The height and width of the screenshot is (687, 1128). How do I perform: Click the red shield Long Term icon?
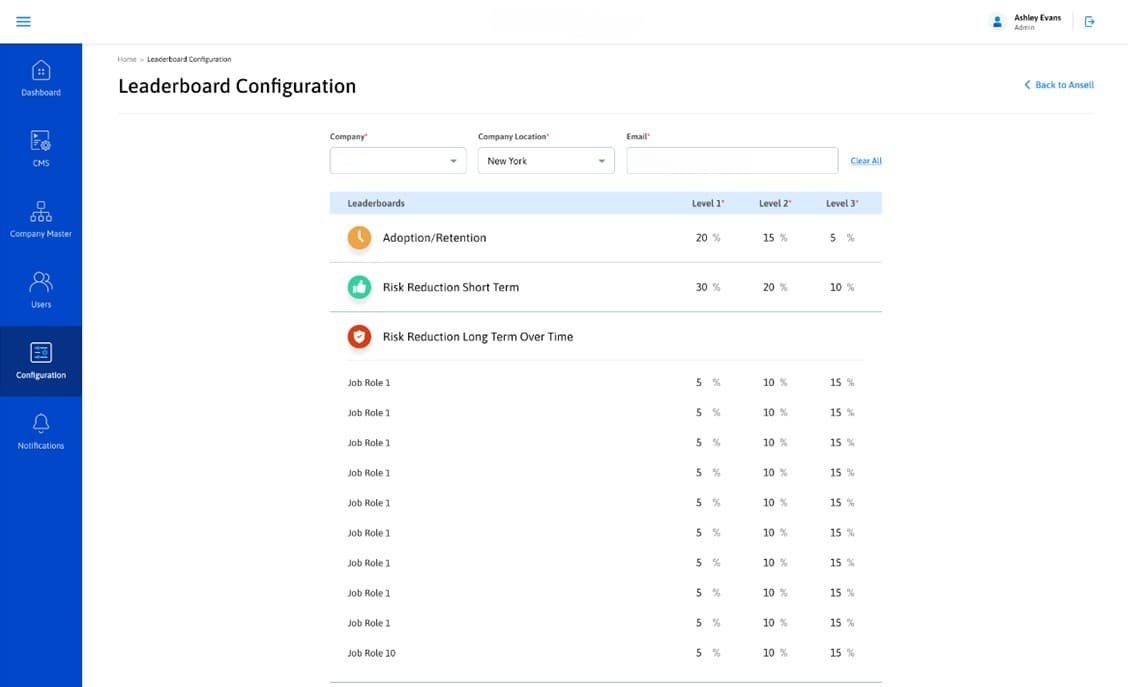[x=359, y=337]
